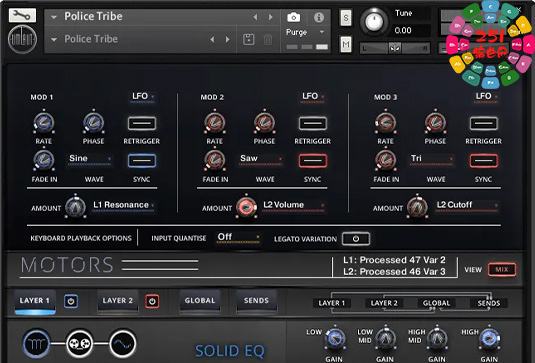Toggle MOD 3 Retrigger switch
535x363 pixels.
click(484, 123)
